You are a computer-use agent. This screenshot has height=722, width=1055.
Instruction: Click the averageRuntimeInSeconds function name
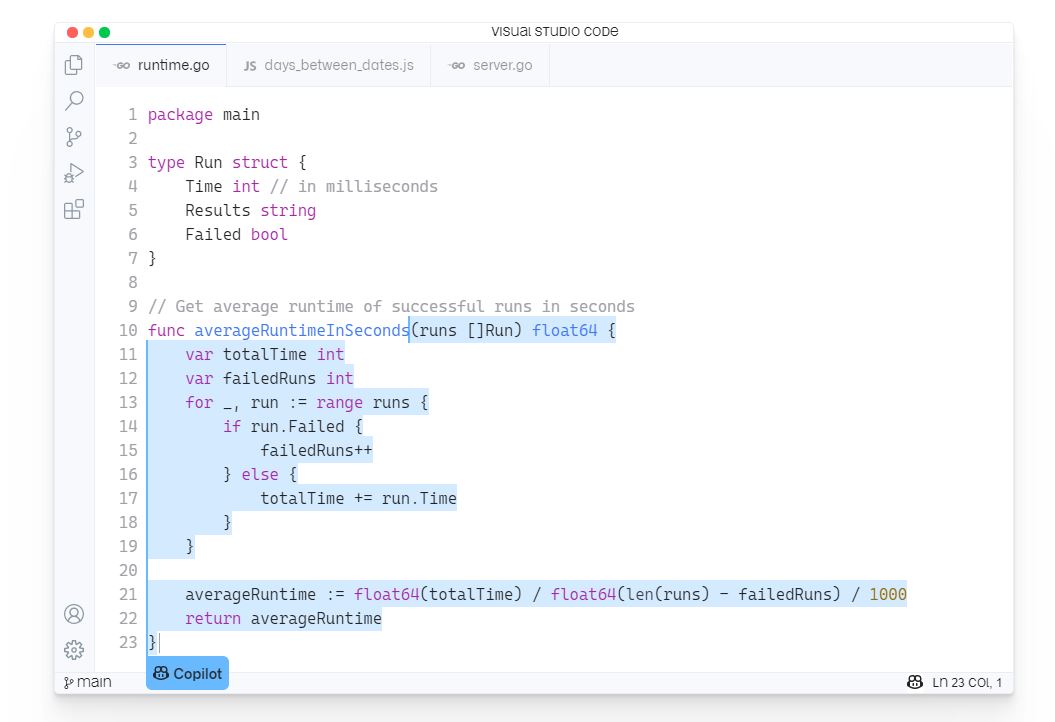coord(301,330)
